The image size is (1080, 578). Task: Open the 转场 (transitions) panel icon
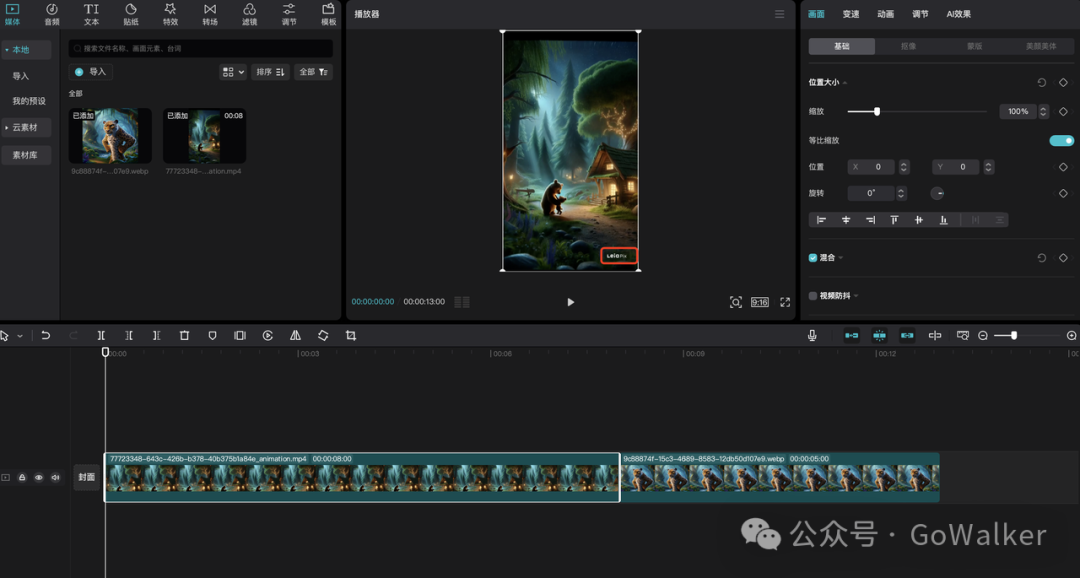pos(209,13)
